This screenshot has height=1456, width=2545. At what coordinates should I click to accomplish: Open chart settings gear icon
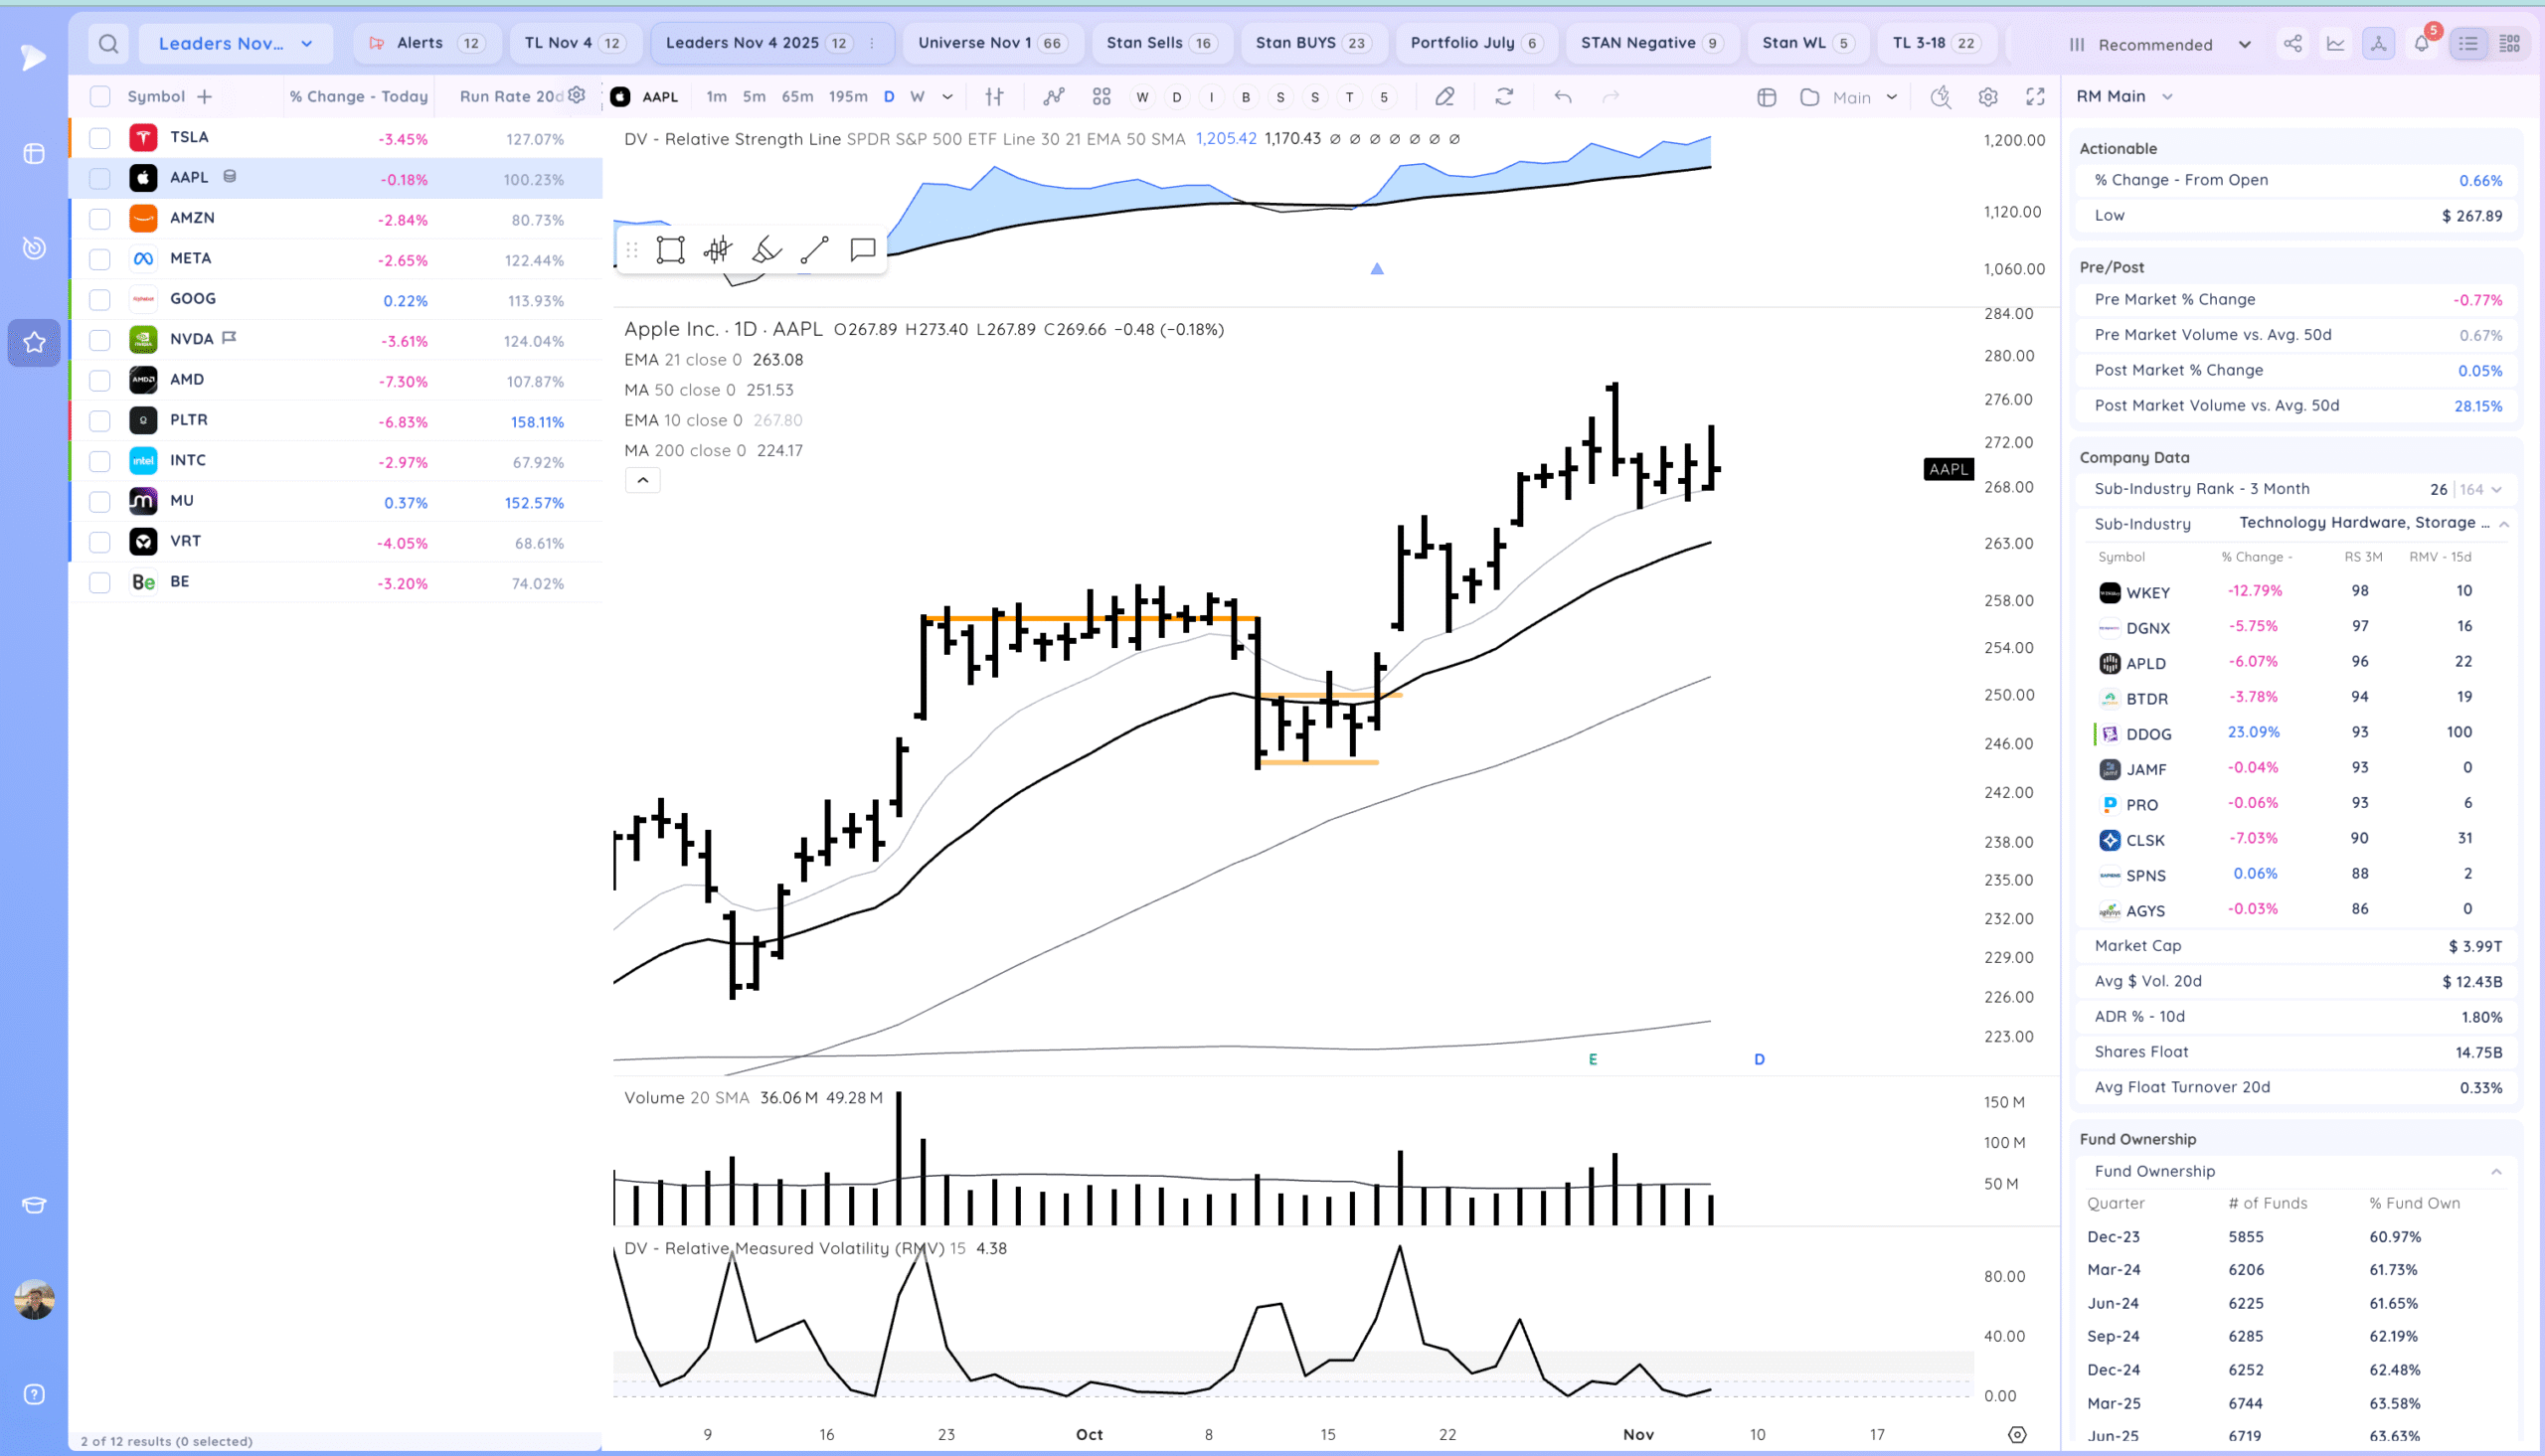(x=1988, y=97)
